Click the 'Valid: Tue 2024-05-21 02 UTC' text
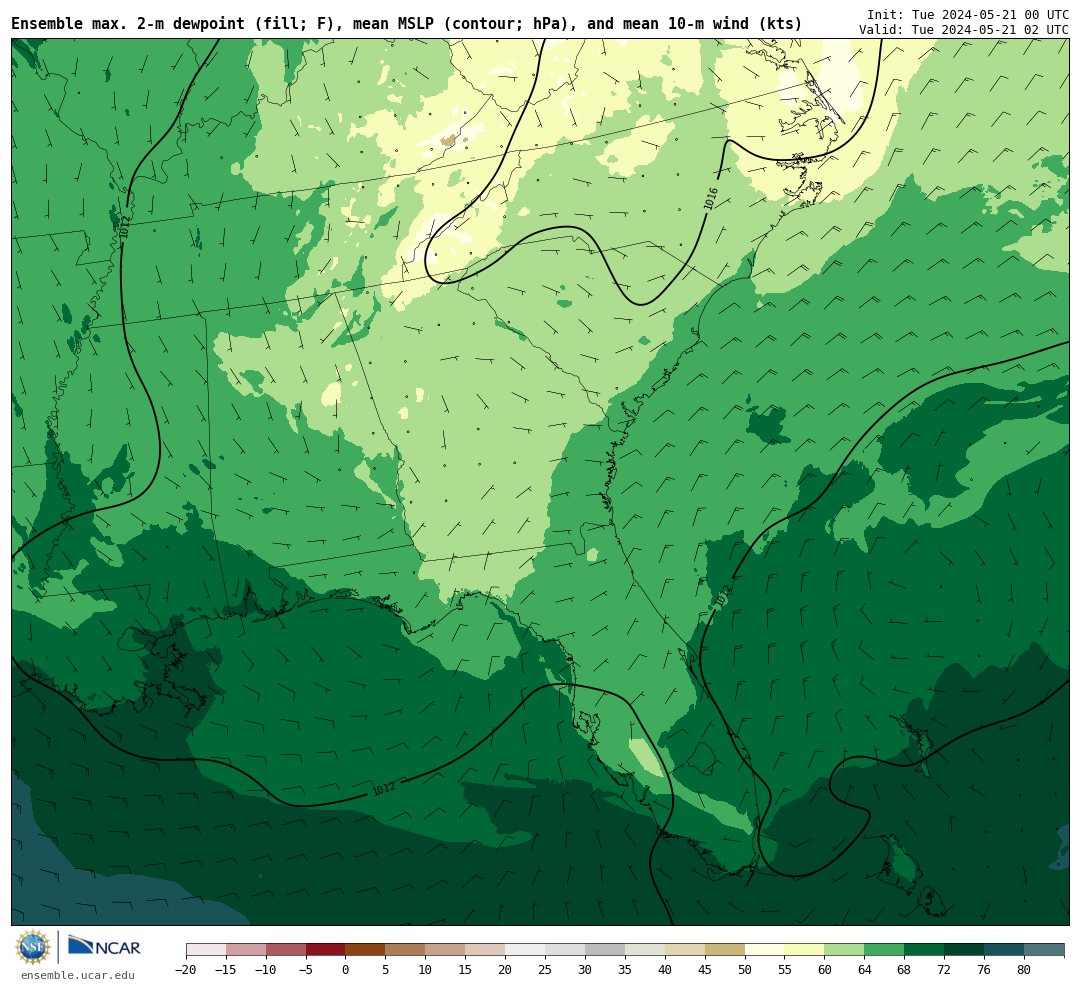The width and height of the screenshot is (1080, 988). [964, 30]
